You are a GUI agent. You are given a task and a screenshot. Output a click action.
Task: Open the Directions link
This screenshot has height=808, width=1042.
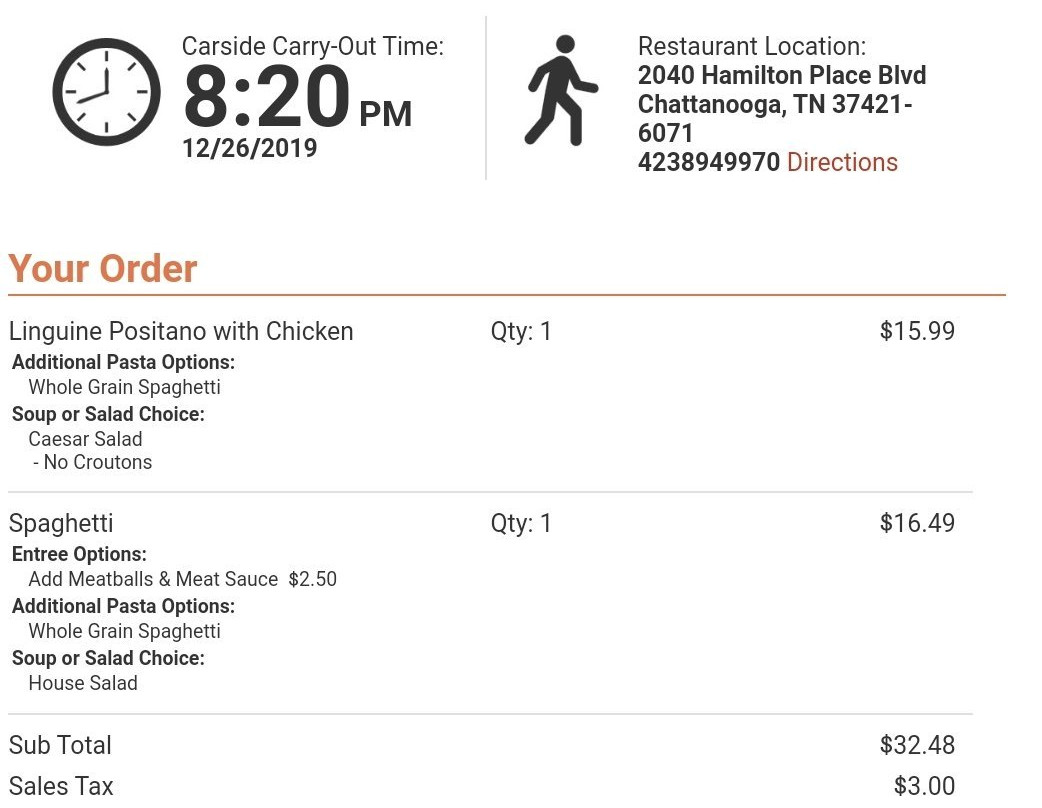(842, 162)
